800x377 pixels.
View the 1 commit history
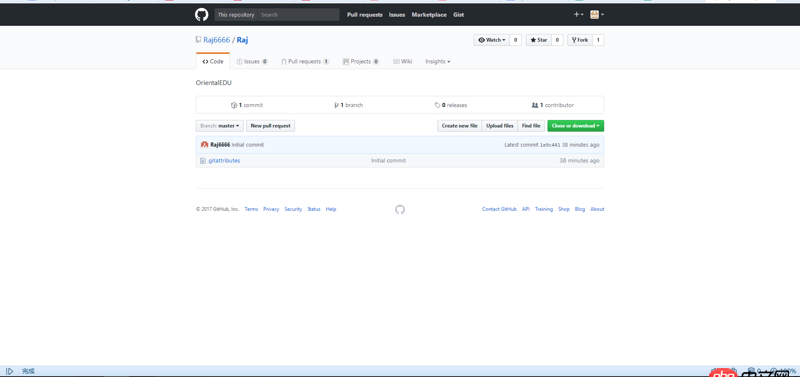pos(247,105)
